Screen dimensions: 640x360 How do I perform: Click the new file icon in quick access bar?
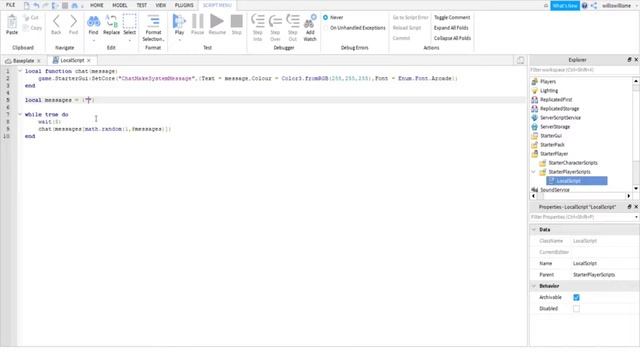27,5
